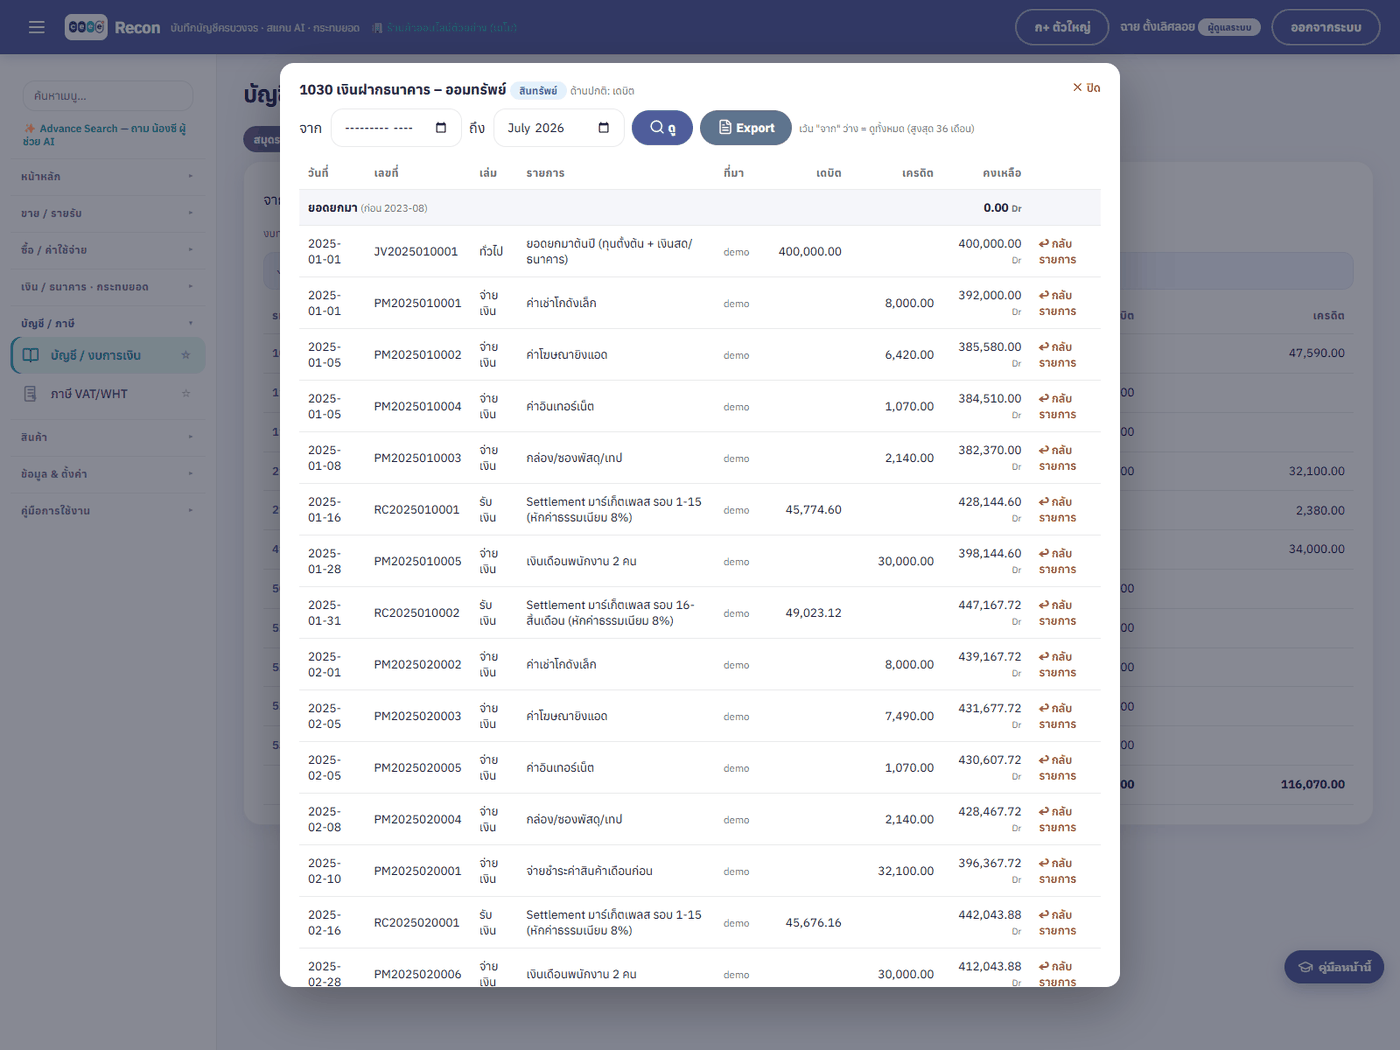Click the Export button in the ledger dialog

click(x=746, y=128)
